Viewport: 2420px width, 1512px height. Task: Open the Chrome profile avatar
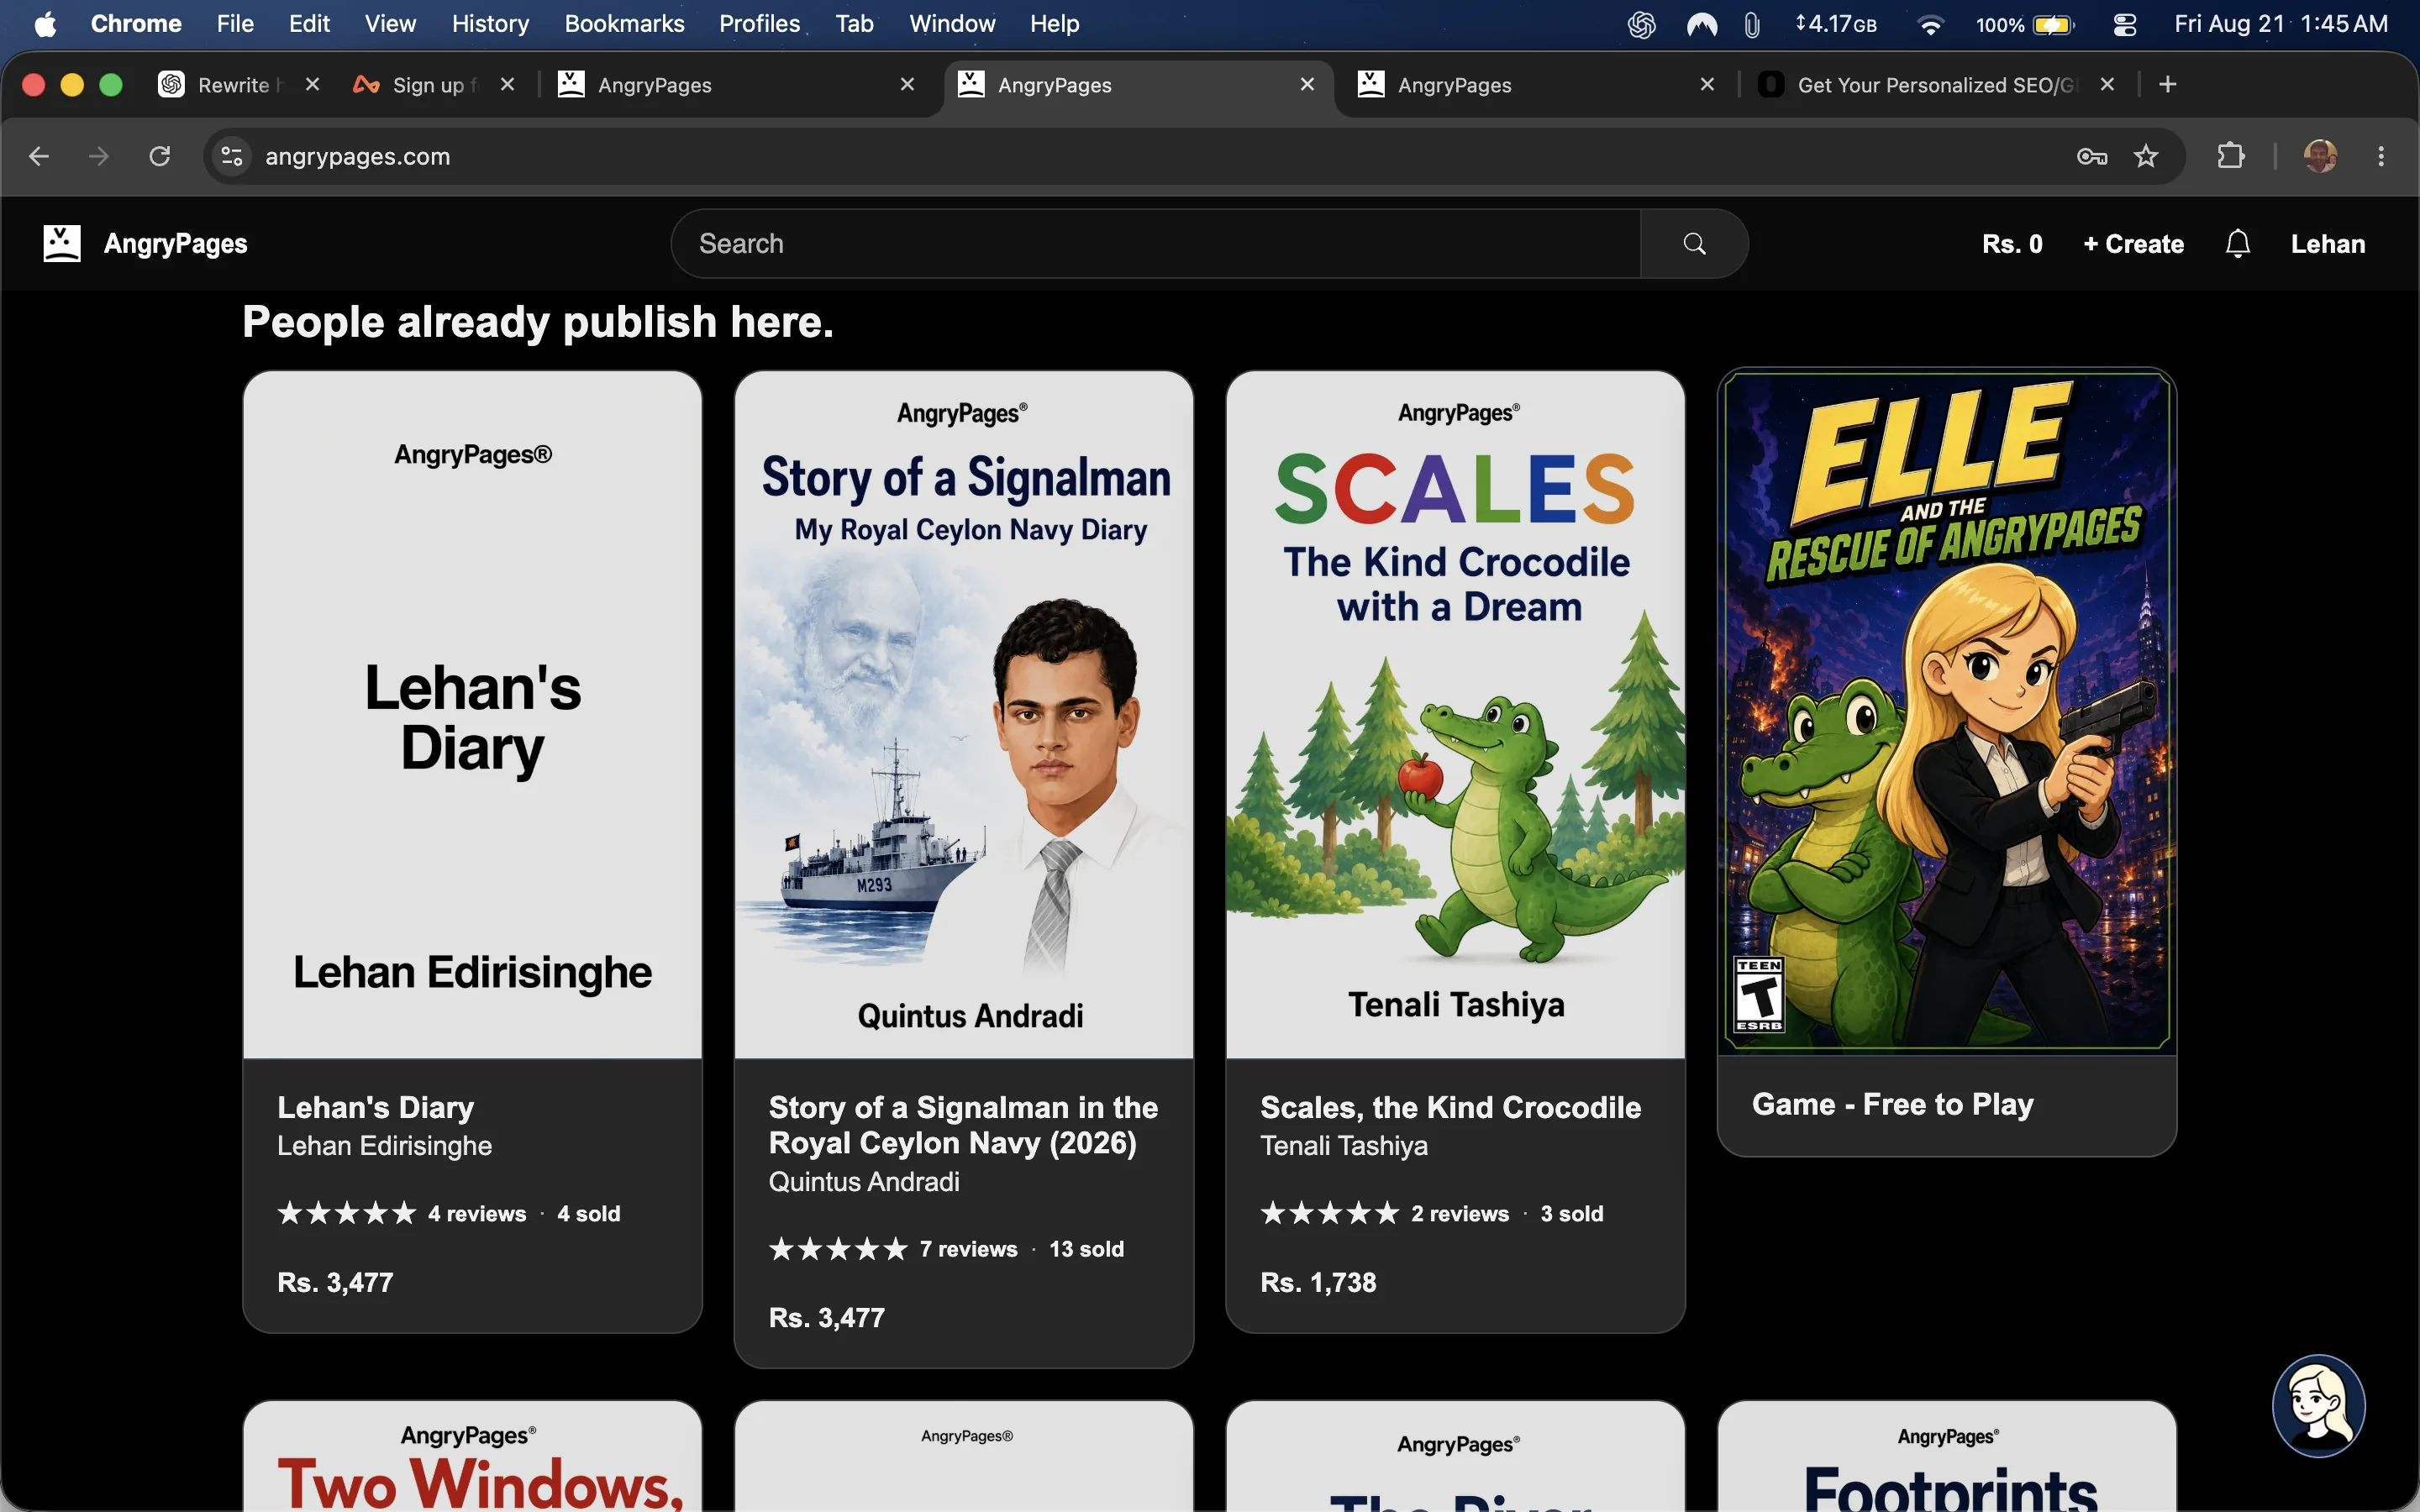pos(2320,156)
